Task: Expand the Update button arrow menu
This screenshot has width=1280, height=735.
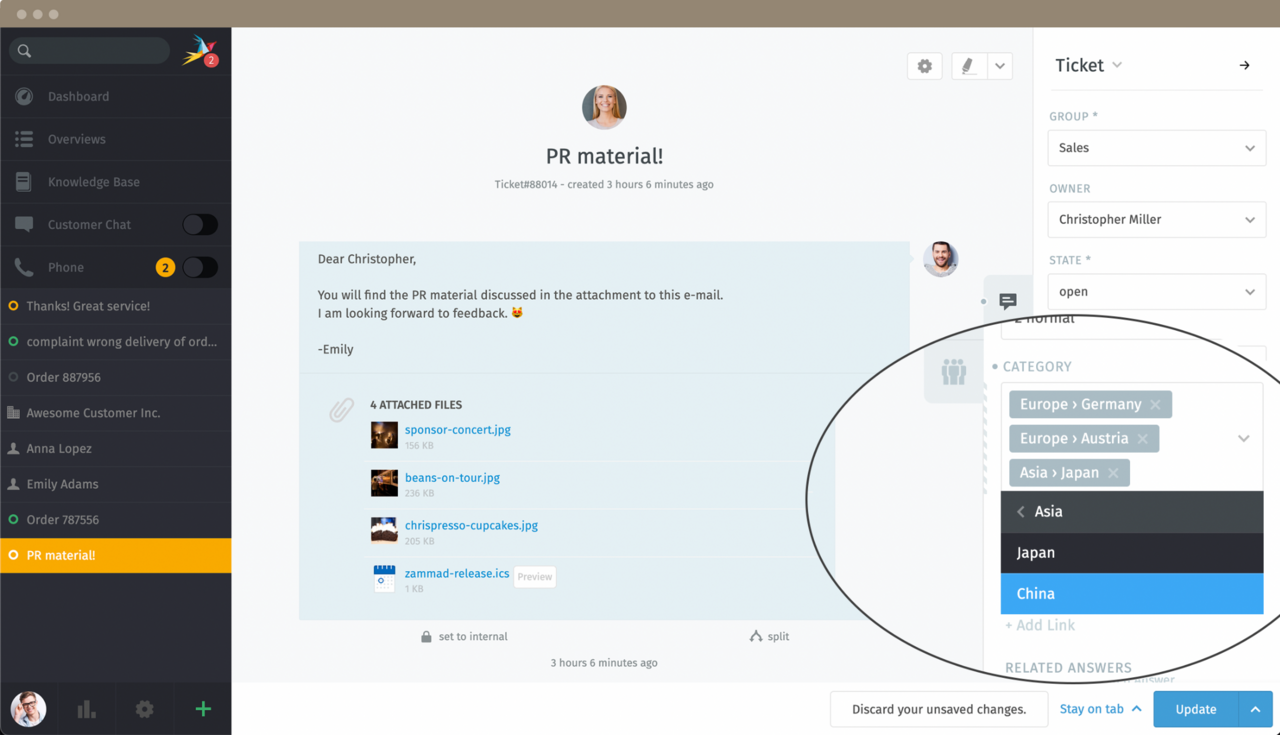Action: click(x=1255, y=709)
